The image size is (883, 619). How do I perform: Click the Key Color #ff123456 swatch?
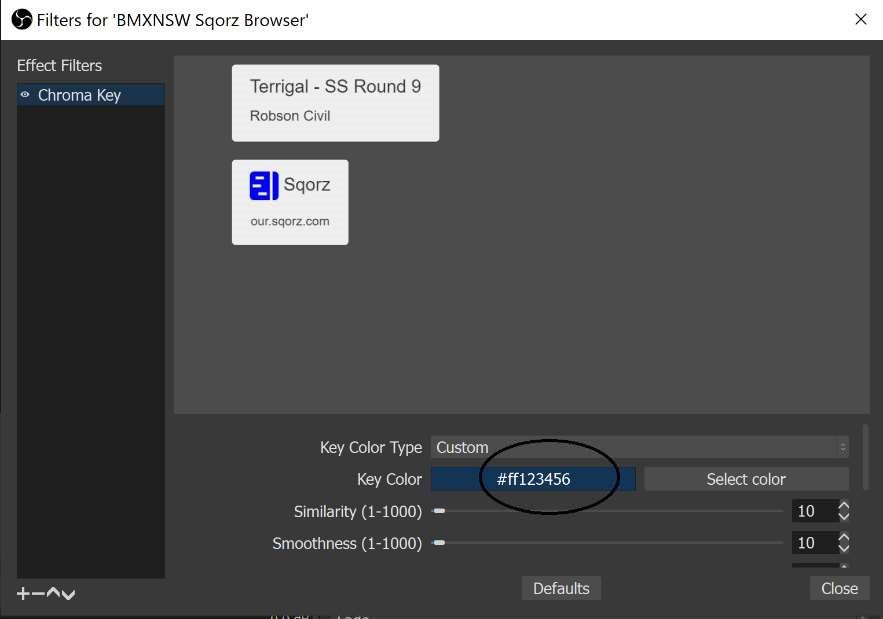pyautogui.click(x=533, y=479)
